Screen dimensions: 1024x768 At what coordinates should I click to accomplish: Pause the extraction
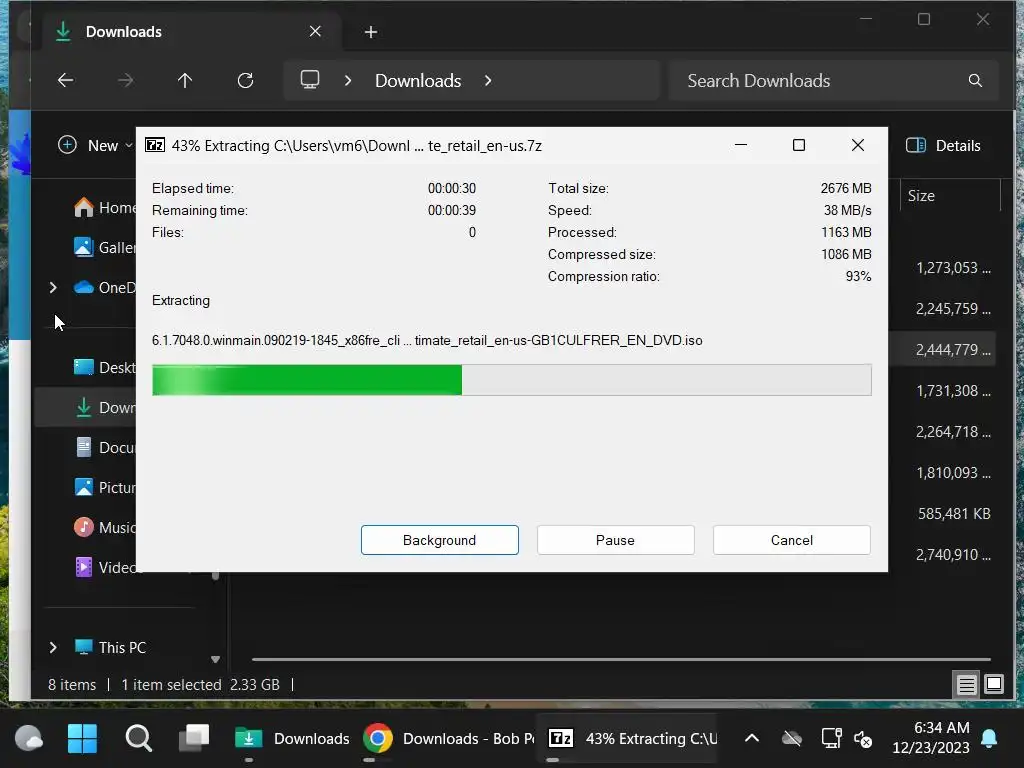point(615,540)
